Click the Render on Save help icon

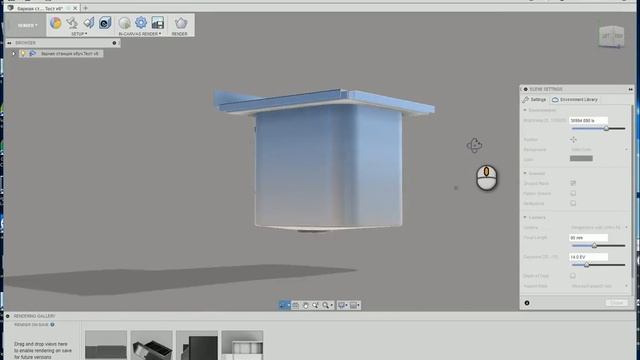click(52, 325)
